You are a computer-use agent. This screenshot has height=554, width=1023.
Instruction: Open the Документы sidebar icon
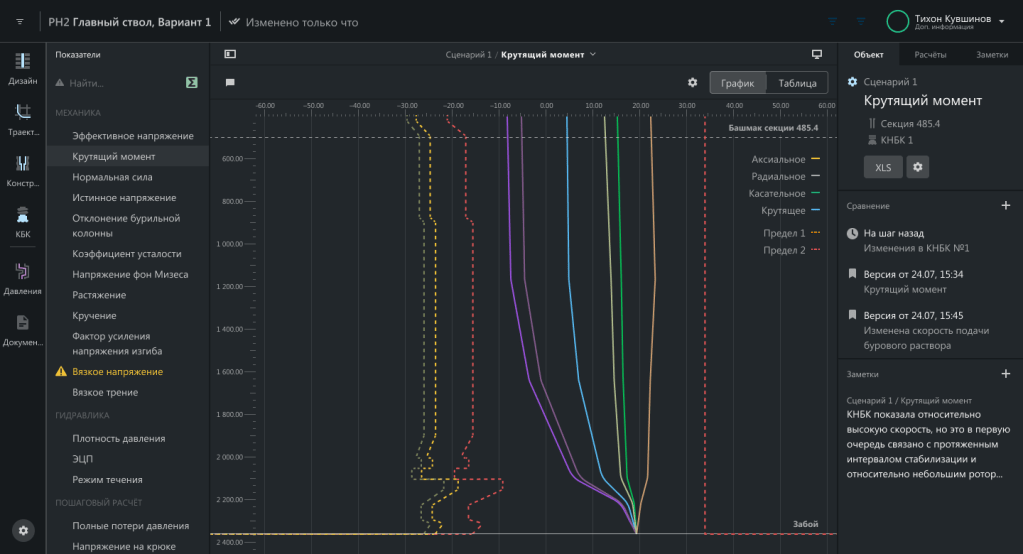(x=22, y=328)
